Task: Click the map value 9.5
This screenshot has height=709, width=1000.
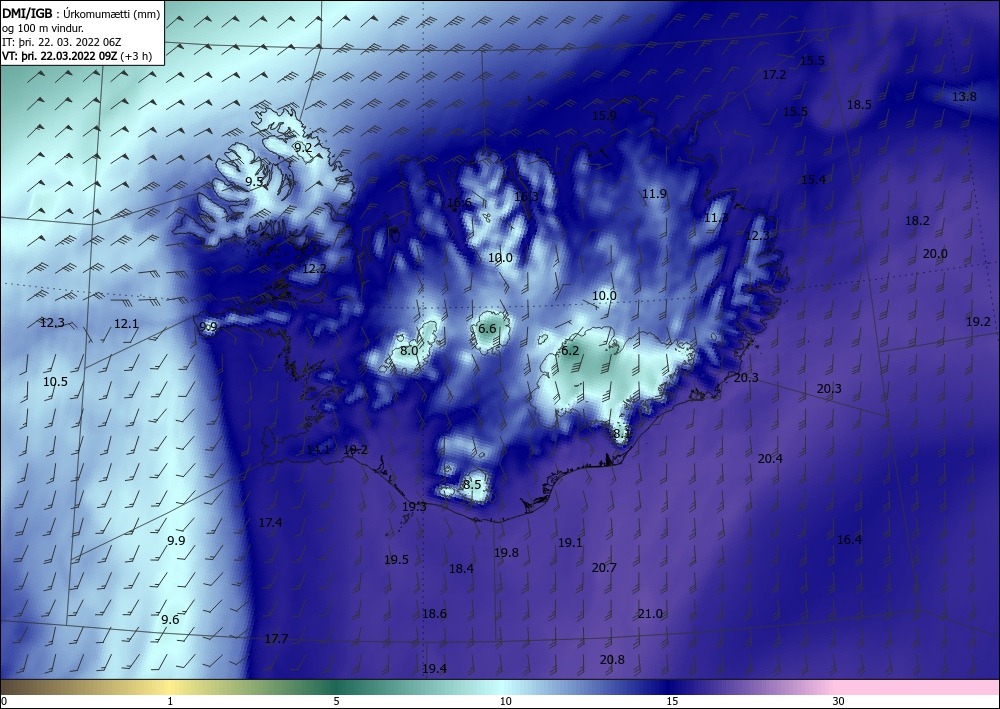Action: [x=254, y=182]
